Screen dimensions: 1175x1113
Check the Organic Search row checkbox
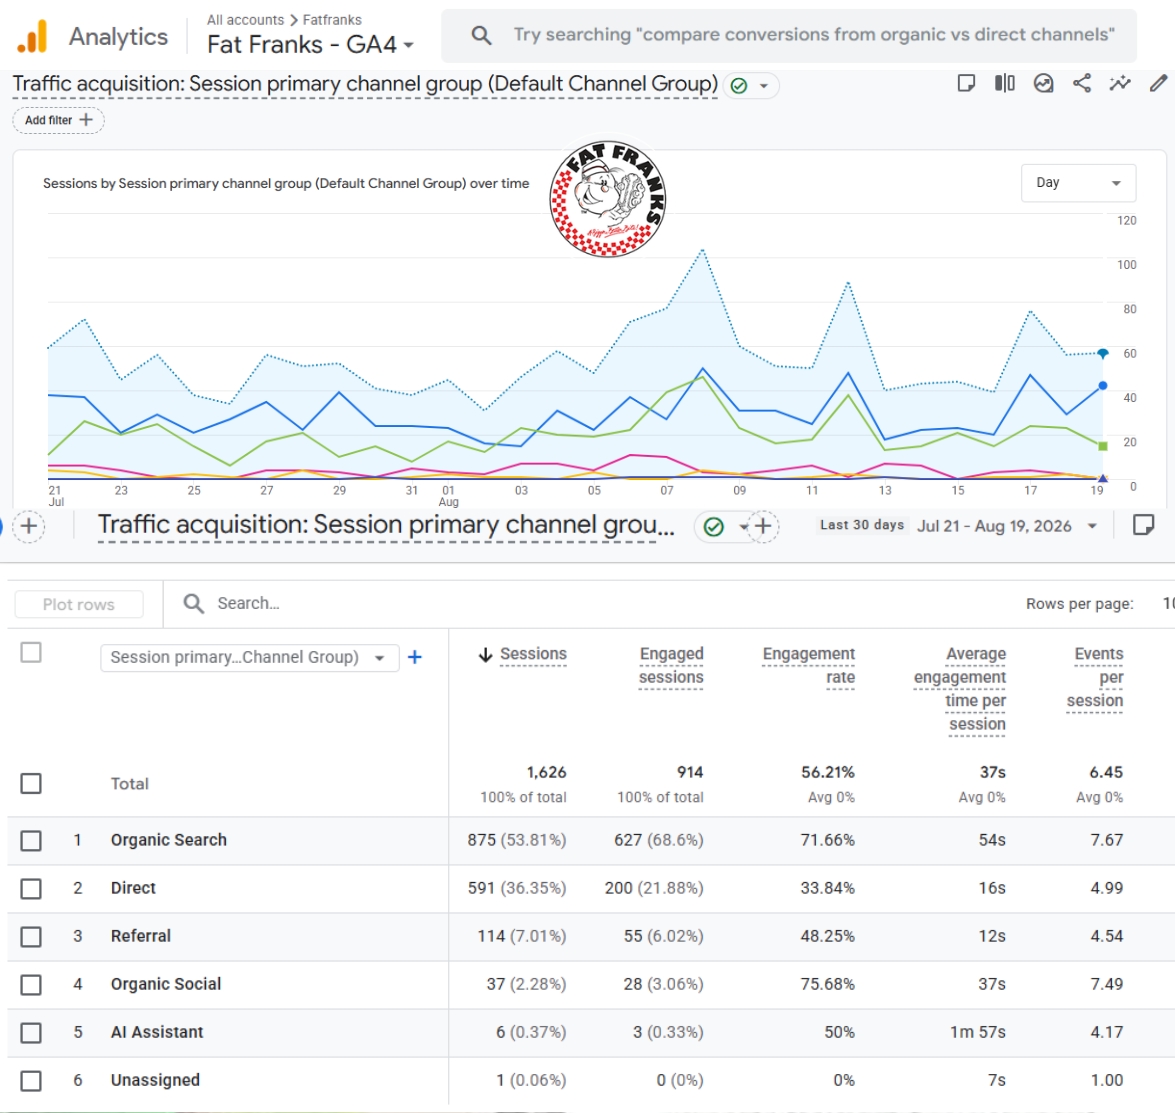tap(31, 840)
